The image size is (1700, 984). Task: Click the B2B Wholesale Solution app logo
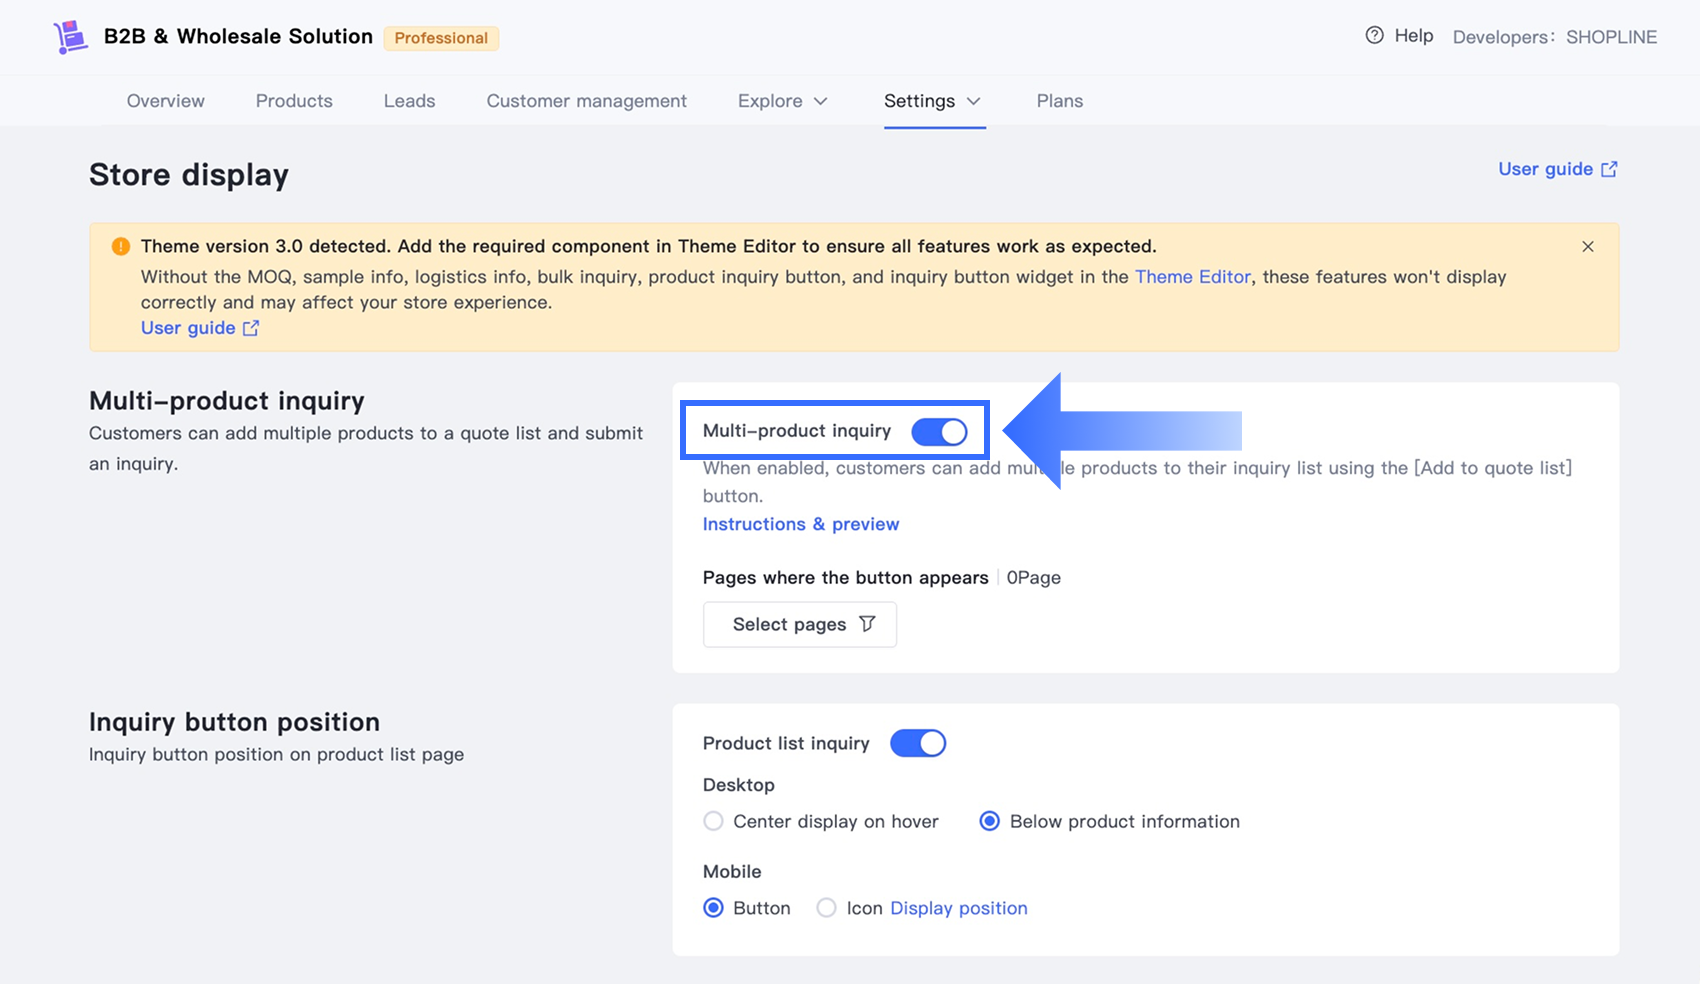coord(70,37)
